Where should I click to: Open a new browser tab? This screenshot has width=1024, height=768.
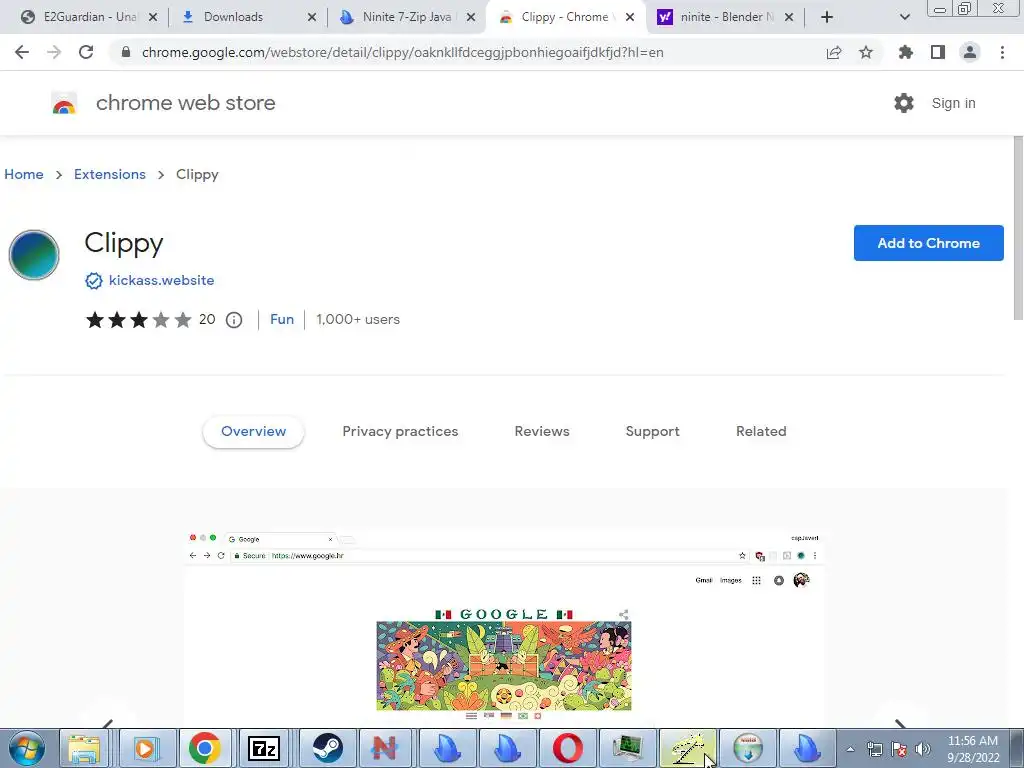(x=827, y=17)
